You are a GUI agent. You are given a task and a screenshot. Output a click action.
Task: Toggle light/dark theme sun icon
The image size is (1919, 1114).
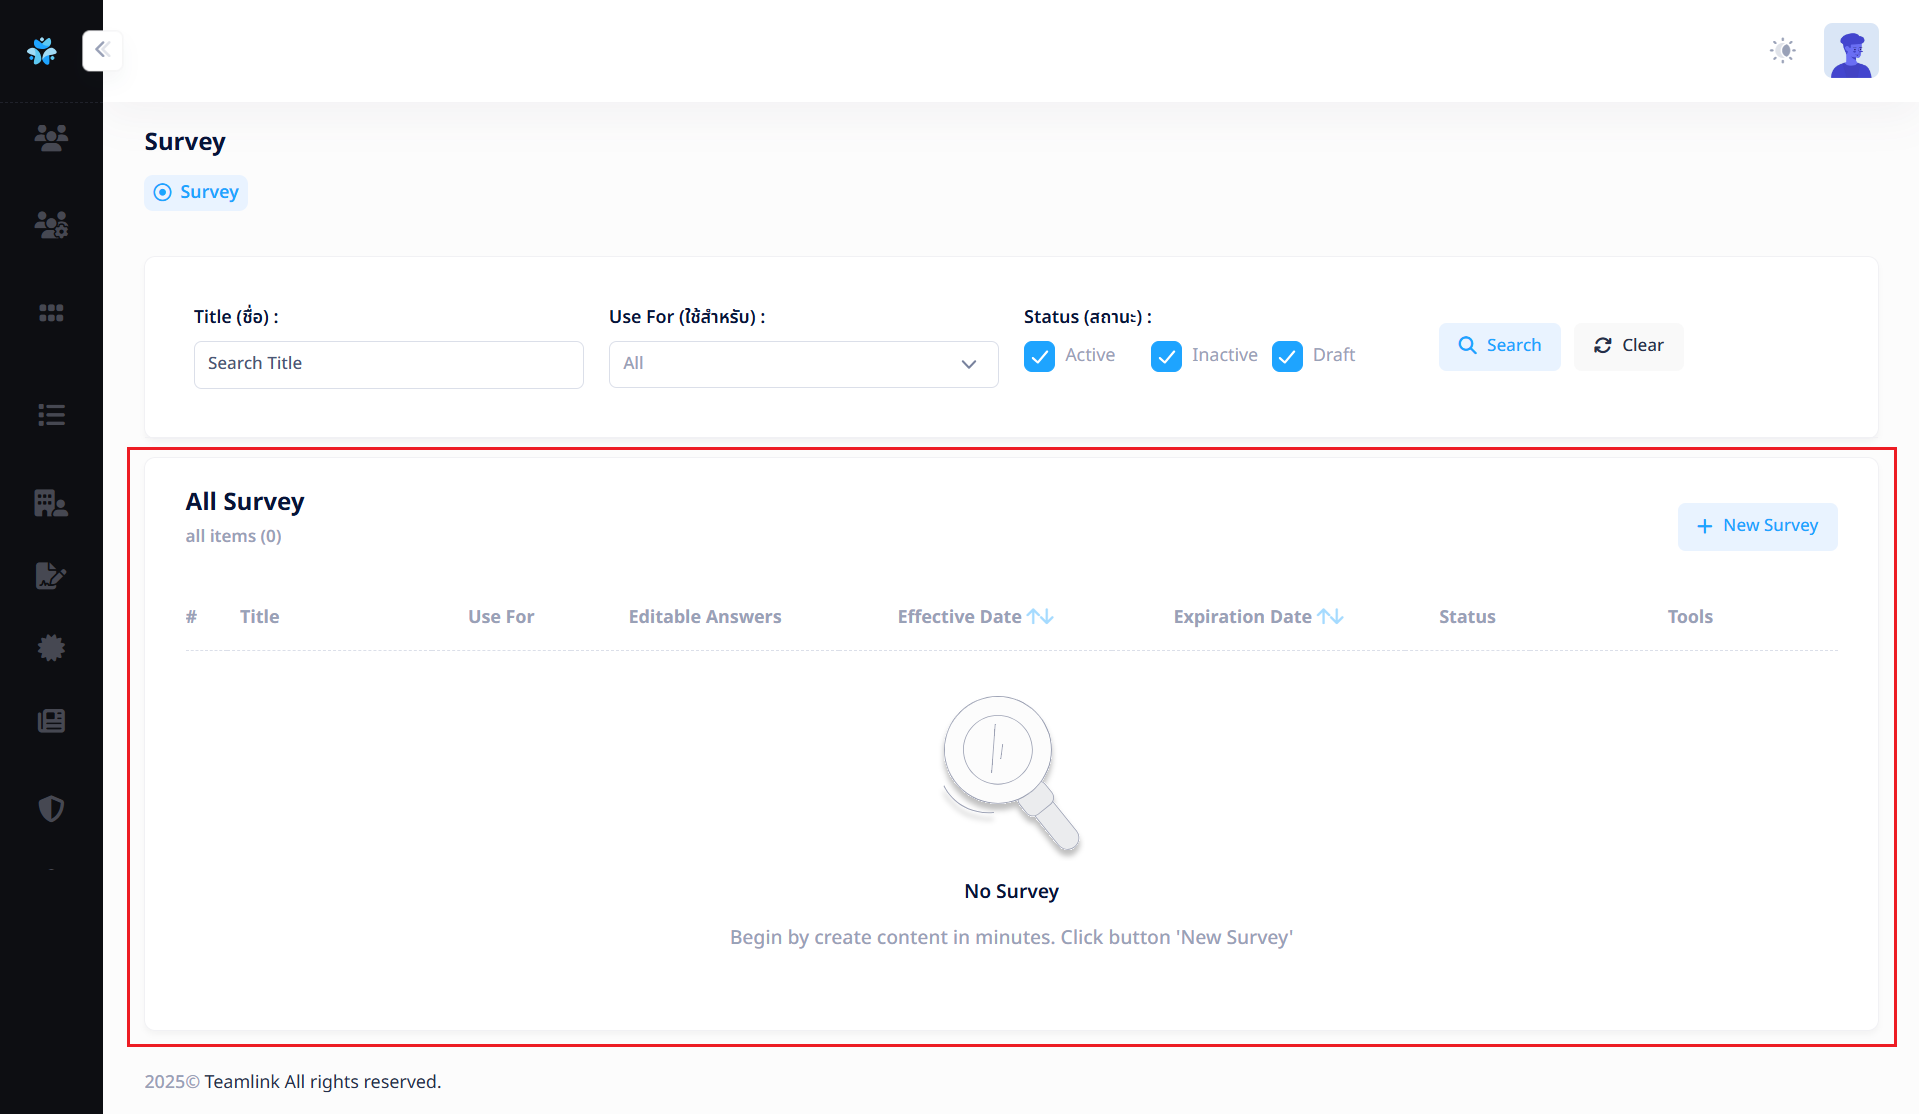(1782, 50)
